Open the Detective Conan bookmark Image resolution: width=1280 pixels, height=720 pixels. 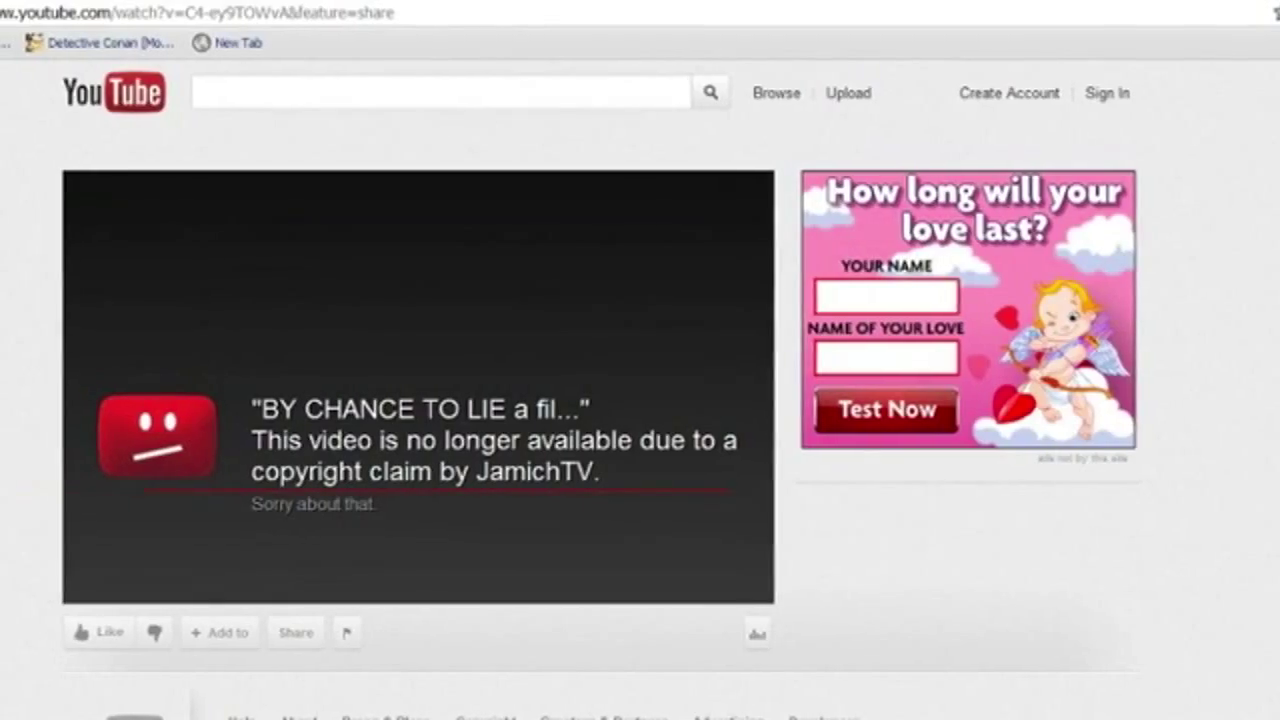(x=100, y=43)
